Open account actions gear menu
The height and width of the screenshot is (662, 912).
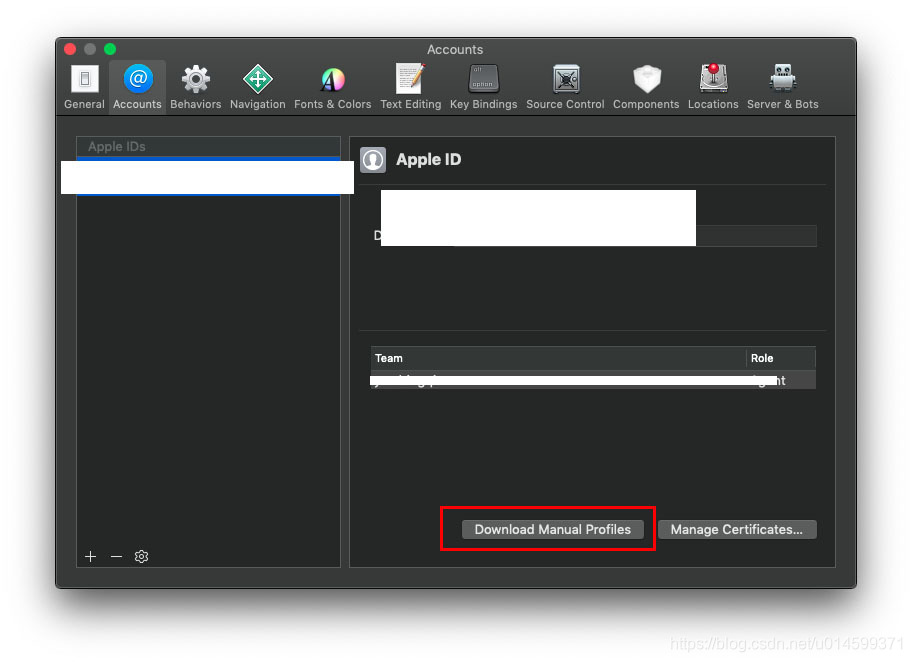pos(141,557)
